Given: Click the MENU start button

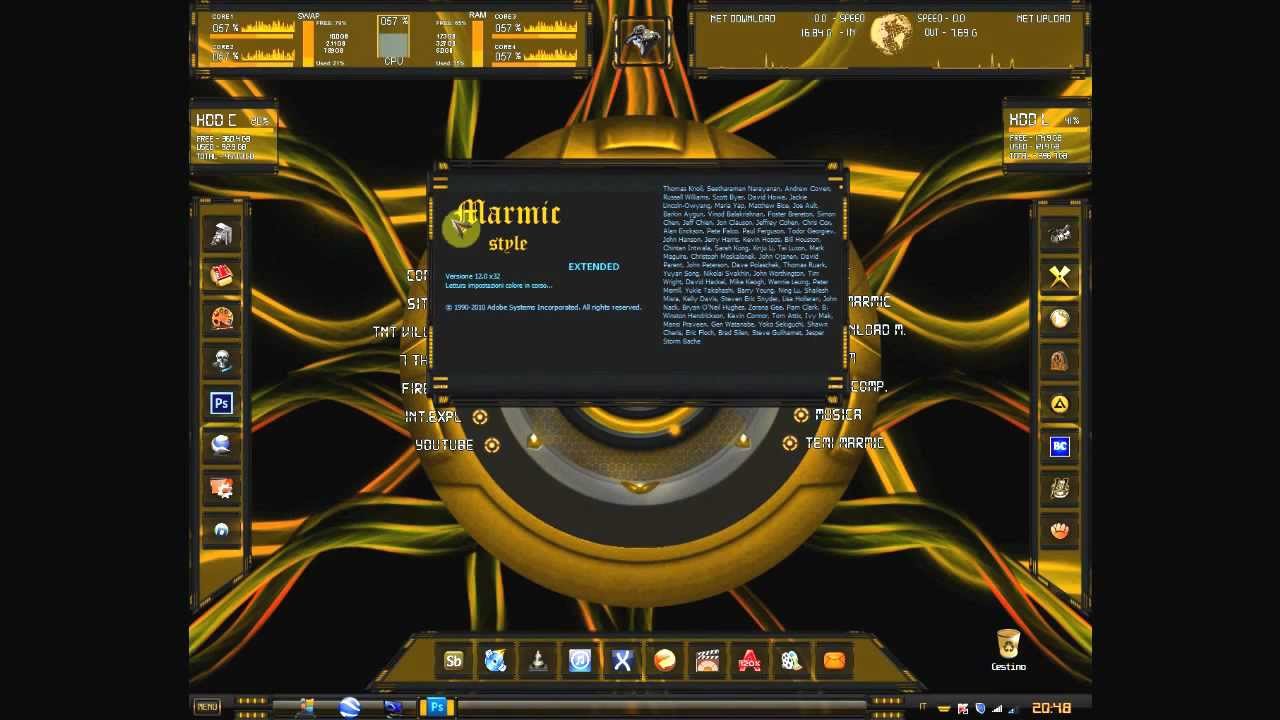Looking at the screenshot, I should tap(207, 707).
